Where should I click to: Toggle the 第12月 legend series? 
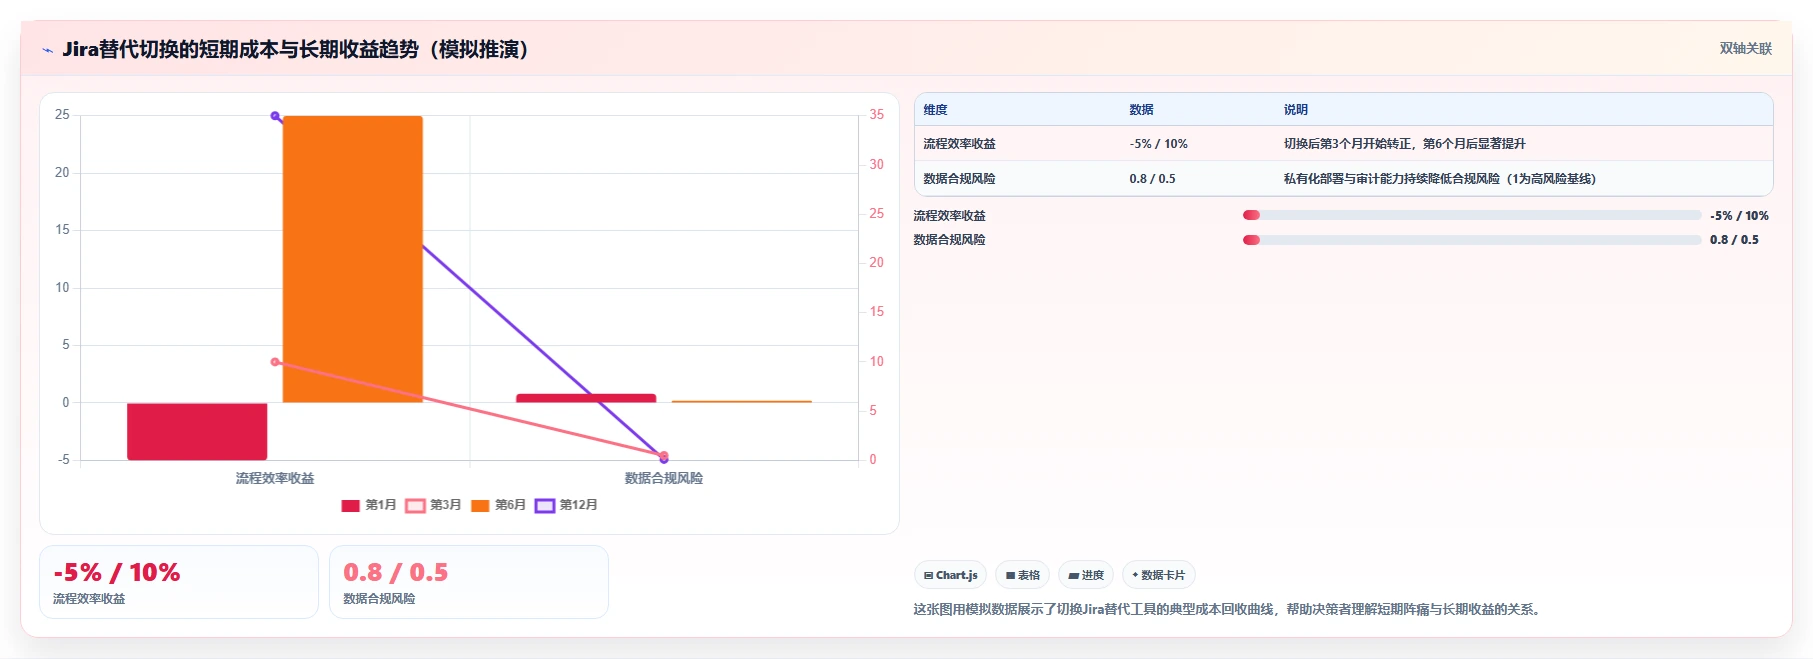click(566, 505)
